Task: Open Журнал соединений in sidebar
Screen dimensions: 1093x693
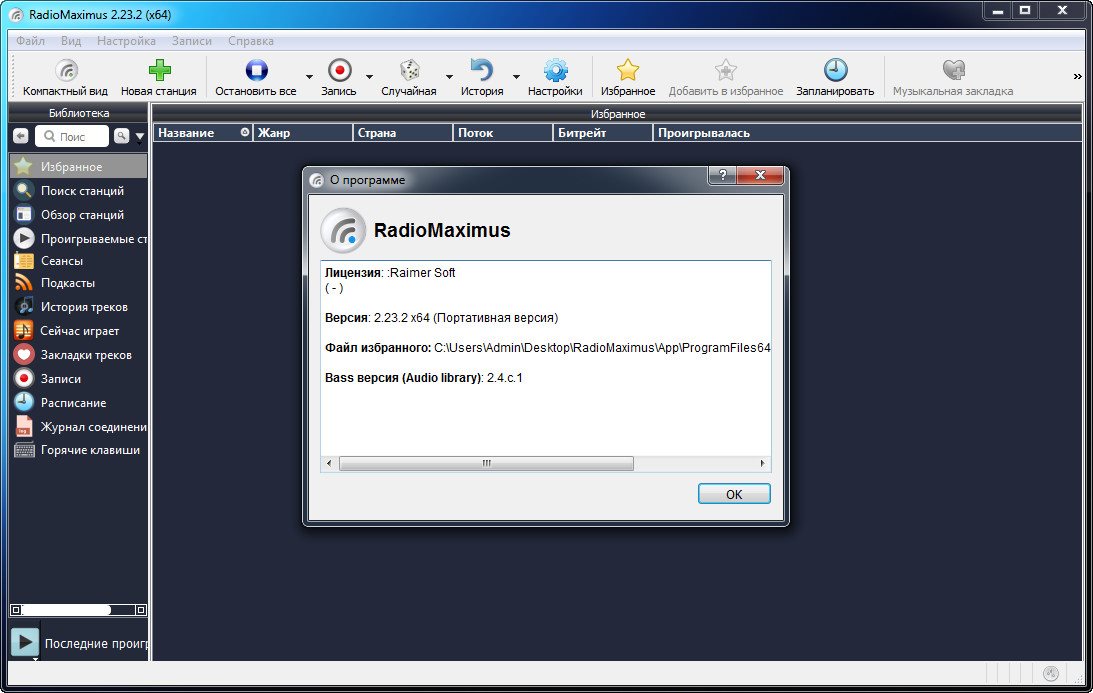Action: coord(79,427)
